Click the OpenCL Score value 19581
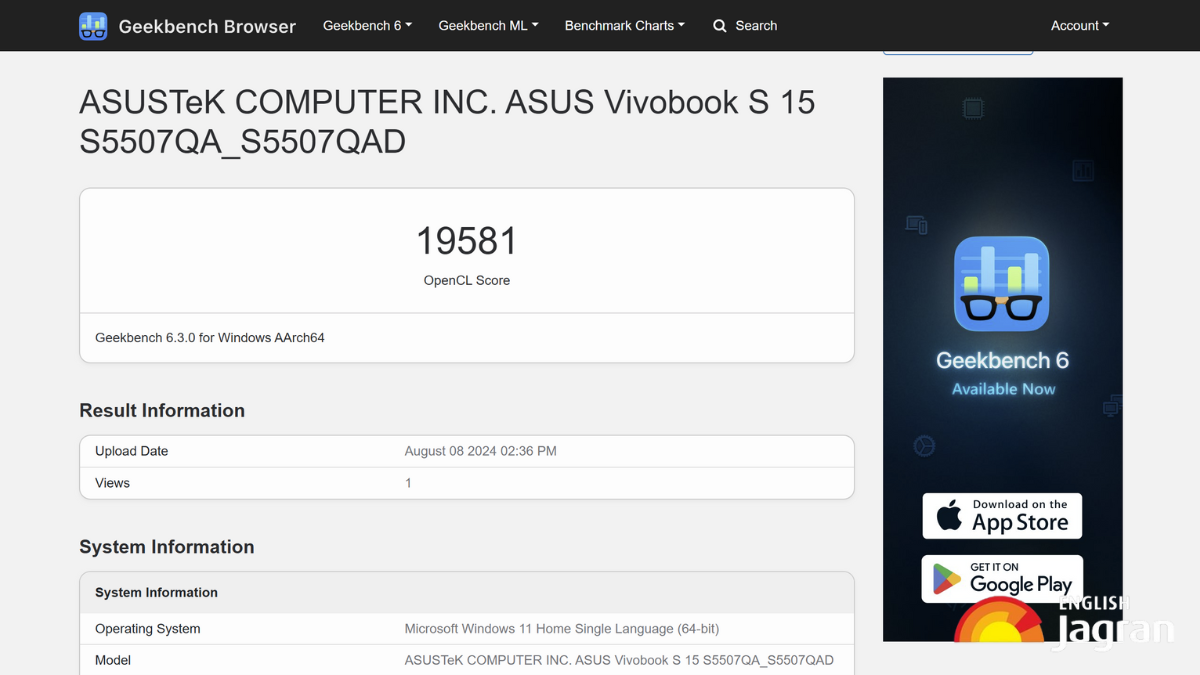This screenshot has height=675, width=1200. (x=466, y=240)
